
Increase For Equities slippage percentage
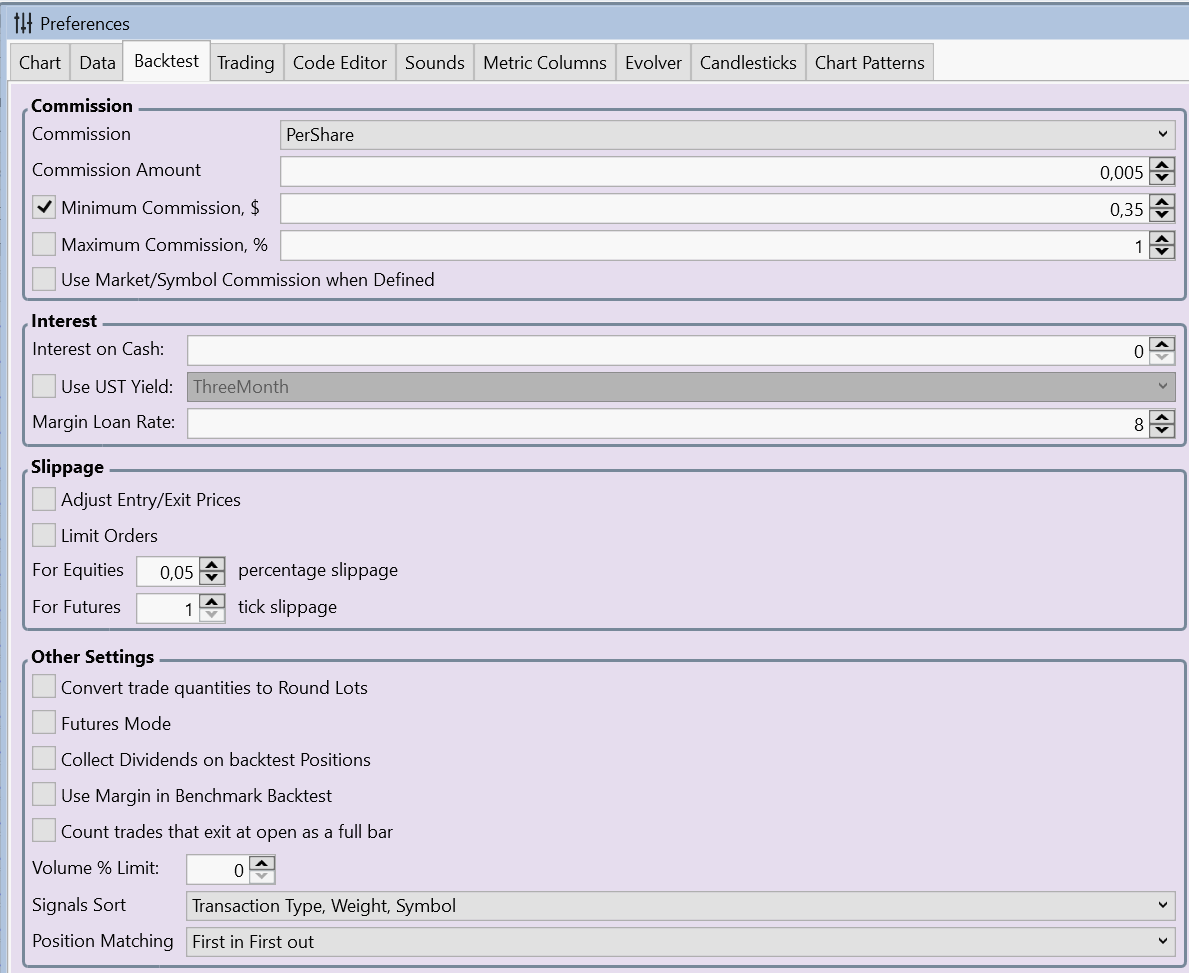pos(211,565)
